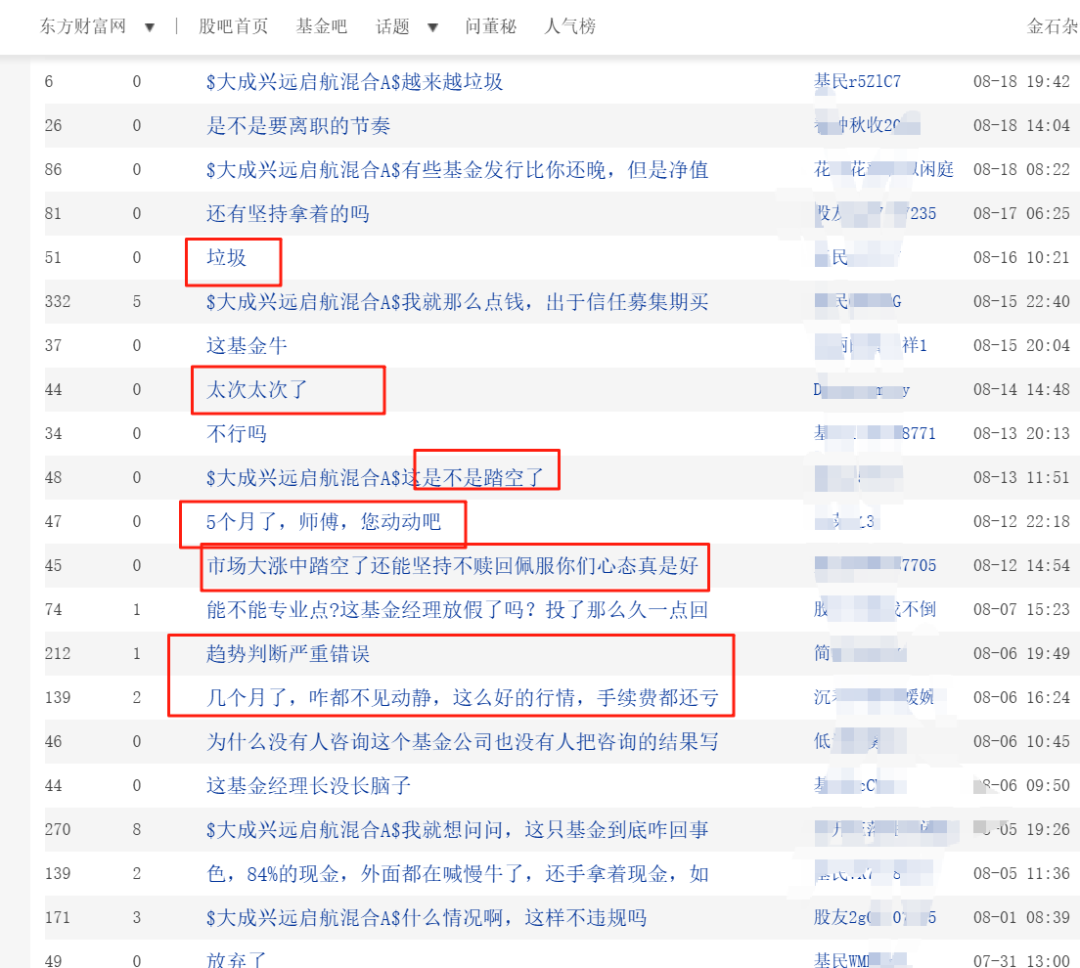1080x968 pixels.
Task: Open author profile 基民r5Z1C7
Action: point(858,81)
